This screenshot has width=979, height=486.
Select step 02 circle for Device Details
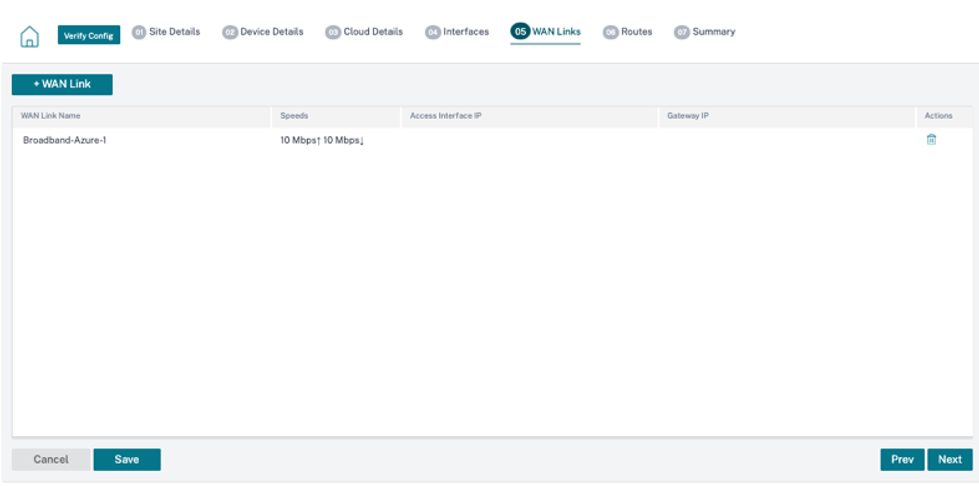[230, 32]
